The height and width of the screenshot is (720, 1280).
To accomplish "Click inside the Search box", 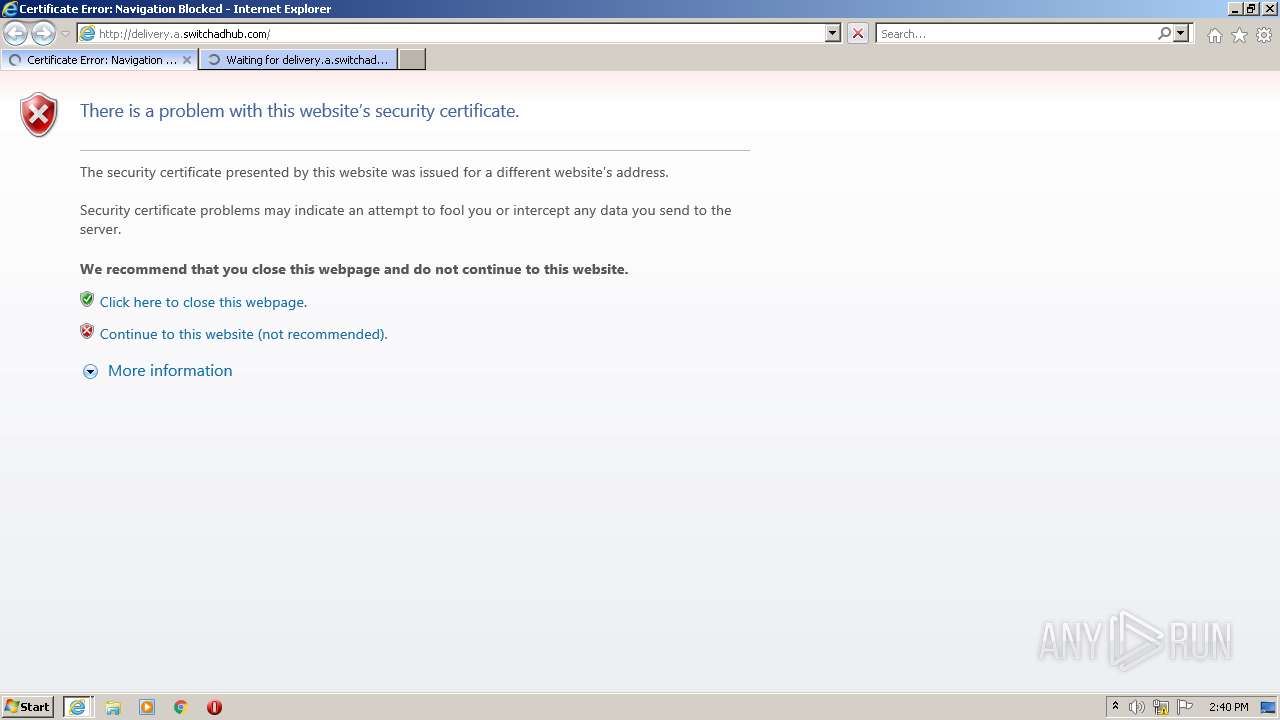I will 1016,33.
